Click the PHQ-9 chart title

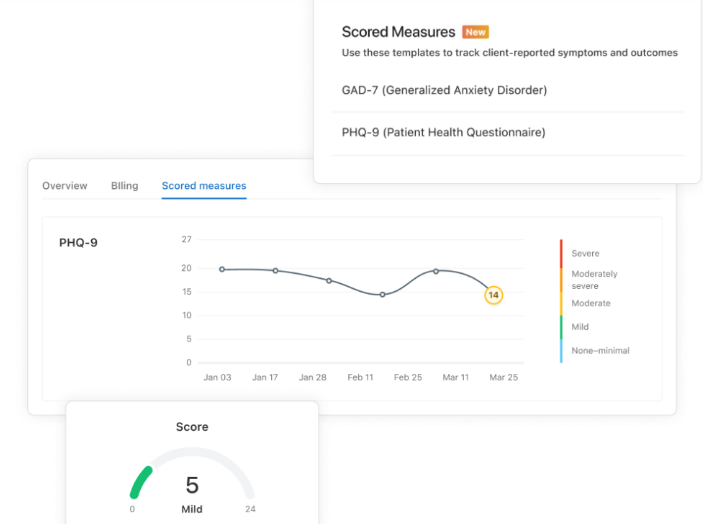(78, 242)
